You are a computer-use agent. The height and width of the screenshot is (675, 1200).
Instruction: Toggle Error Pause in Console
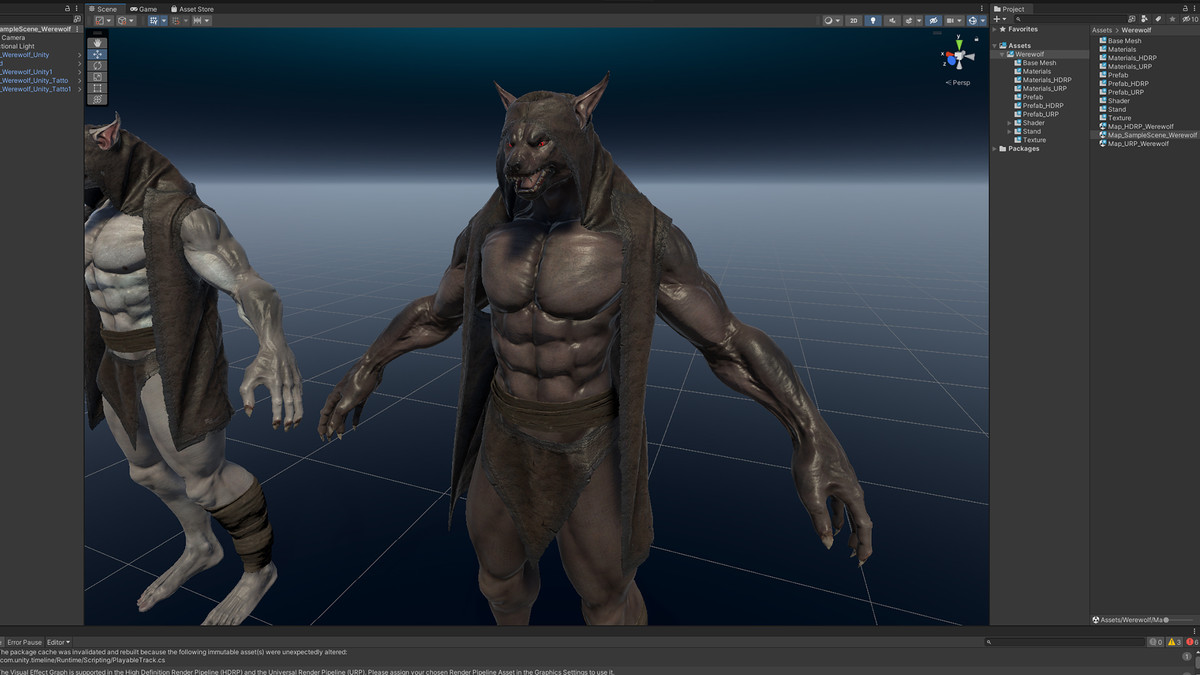23,642
